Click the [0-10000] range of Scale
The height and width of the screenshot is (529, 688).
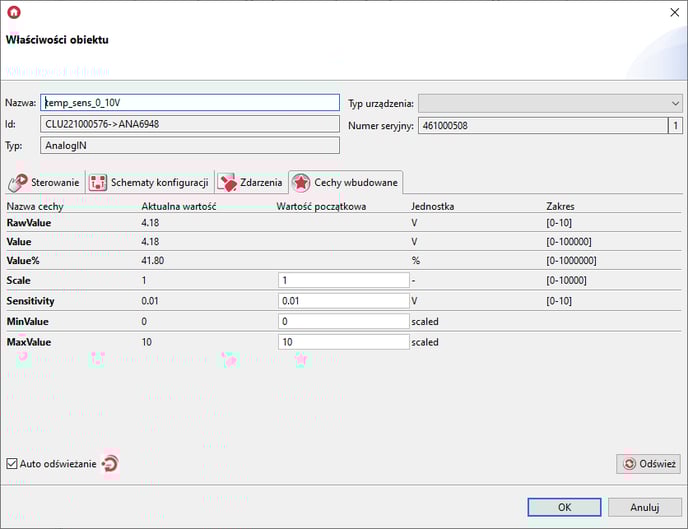[x=566, y=280]
